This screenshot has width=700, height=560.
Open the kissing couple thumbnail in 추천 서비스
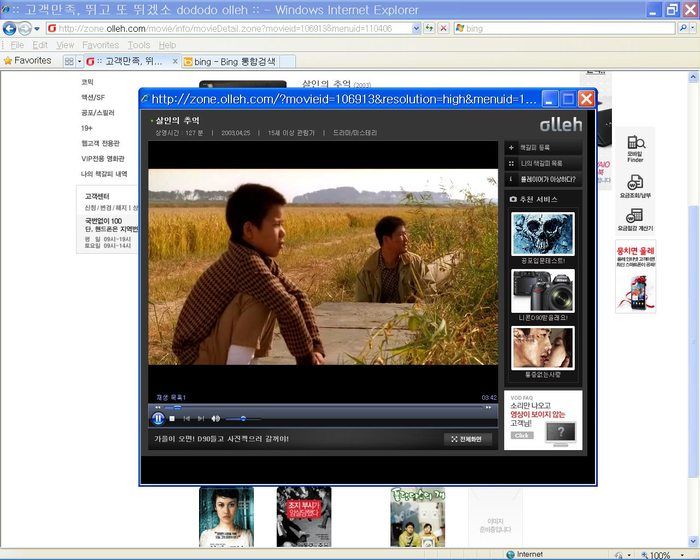pyautogui.click(x=543, y=348)
